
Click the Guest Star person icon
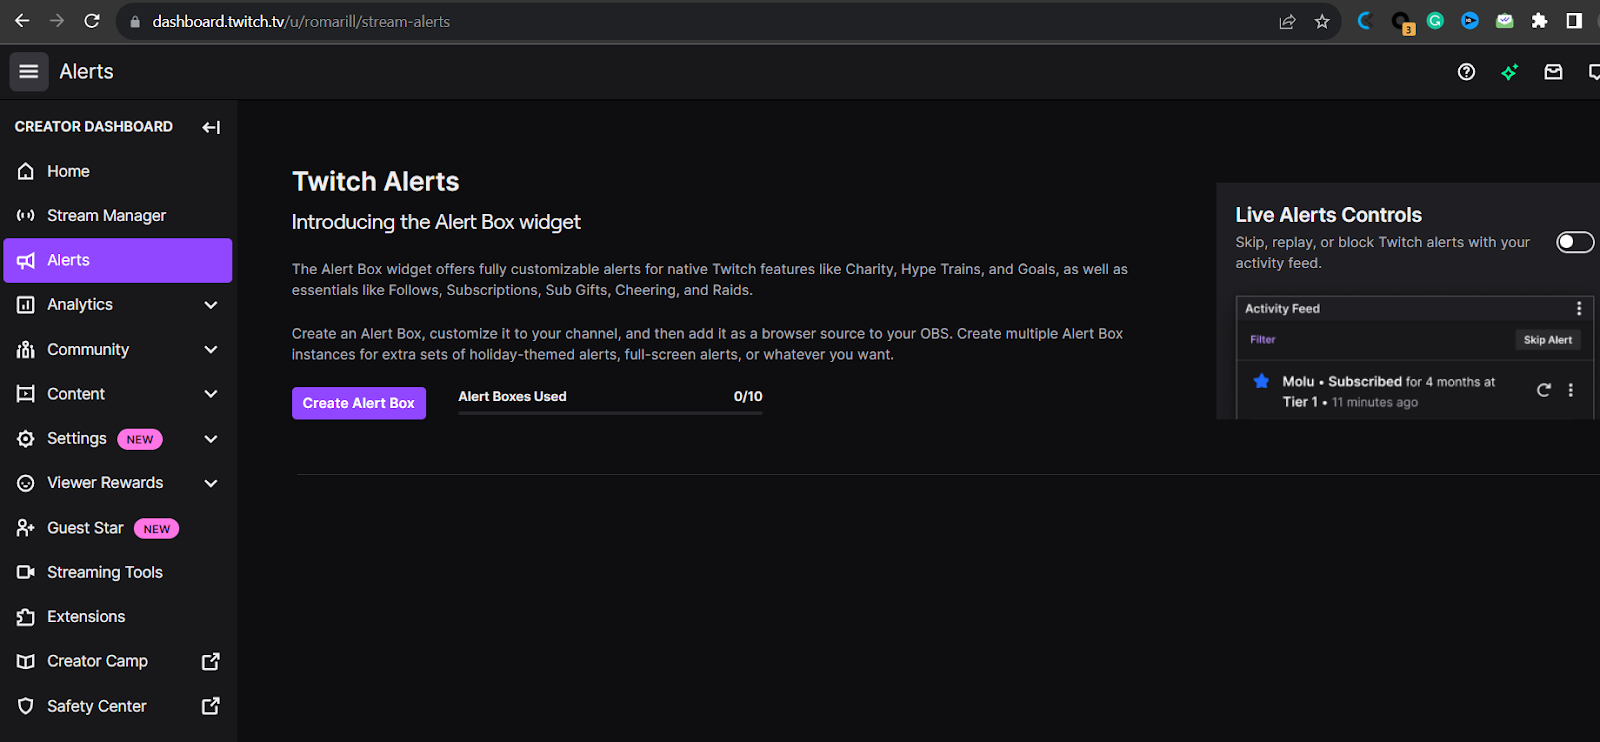click(x=26, y=527)
